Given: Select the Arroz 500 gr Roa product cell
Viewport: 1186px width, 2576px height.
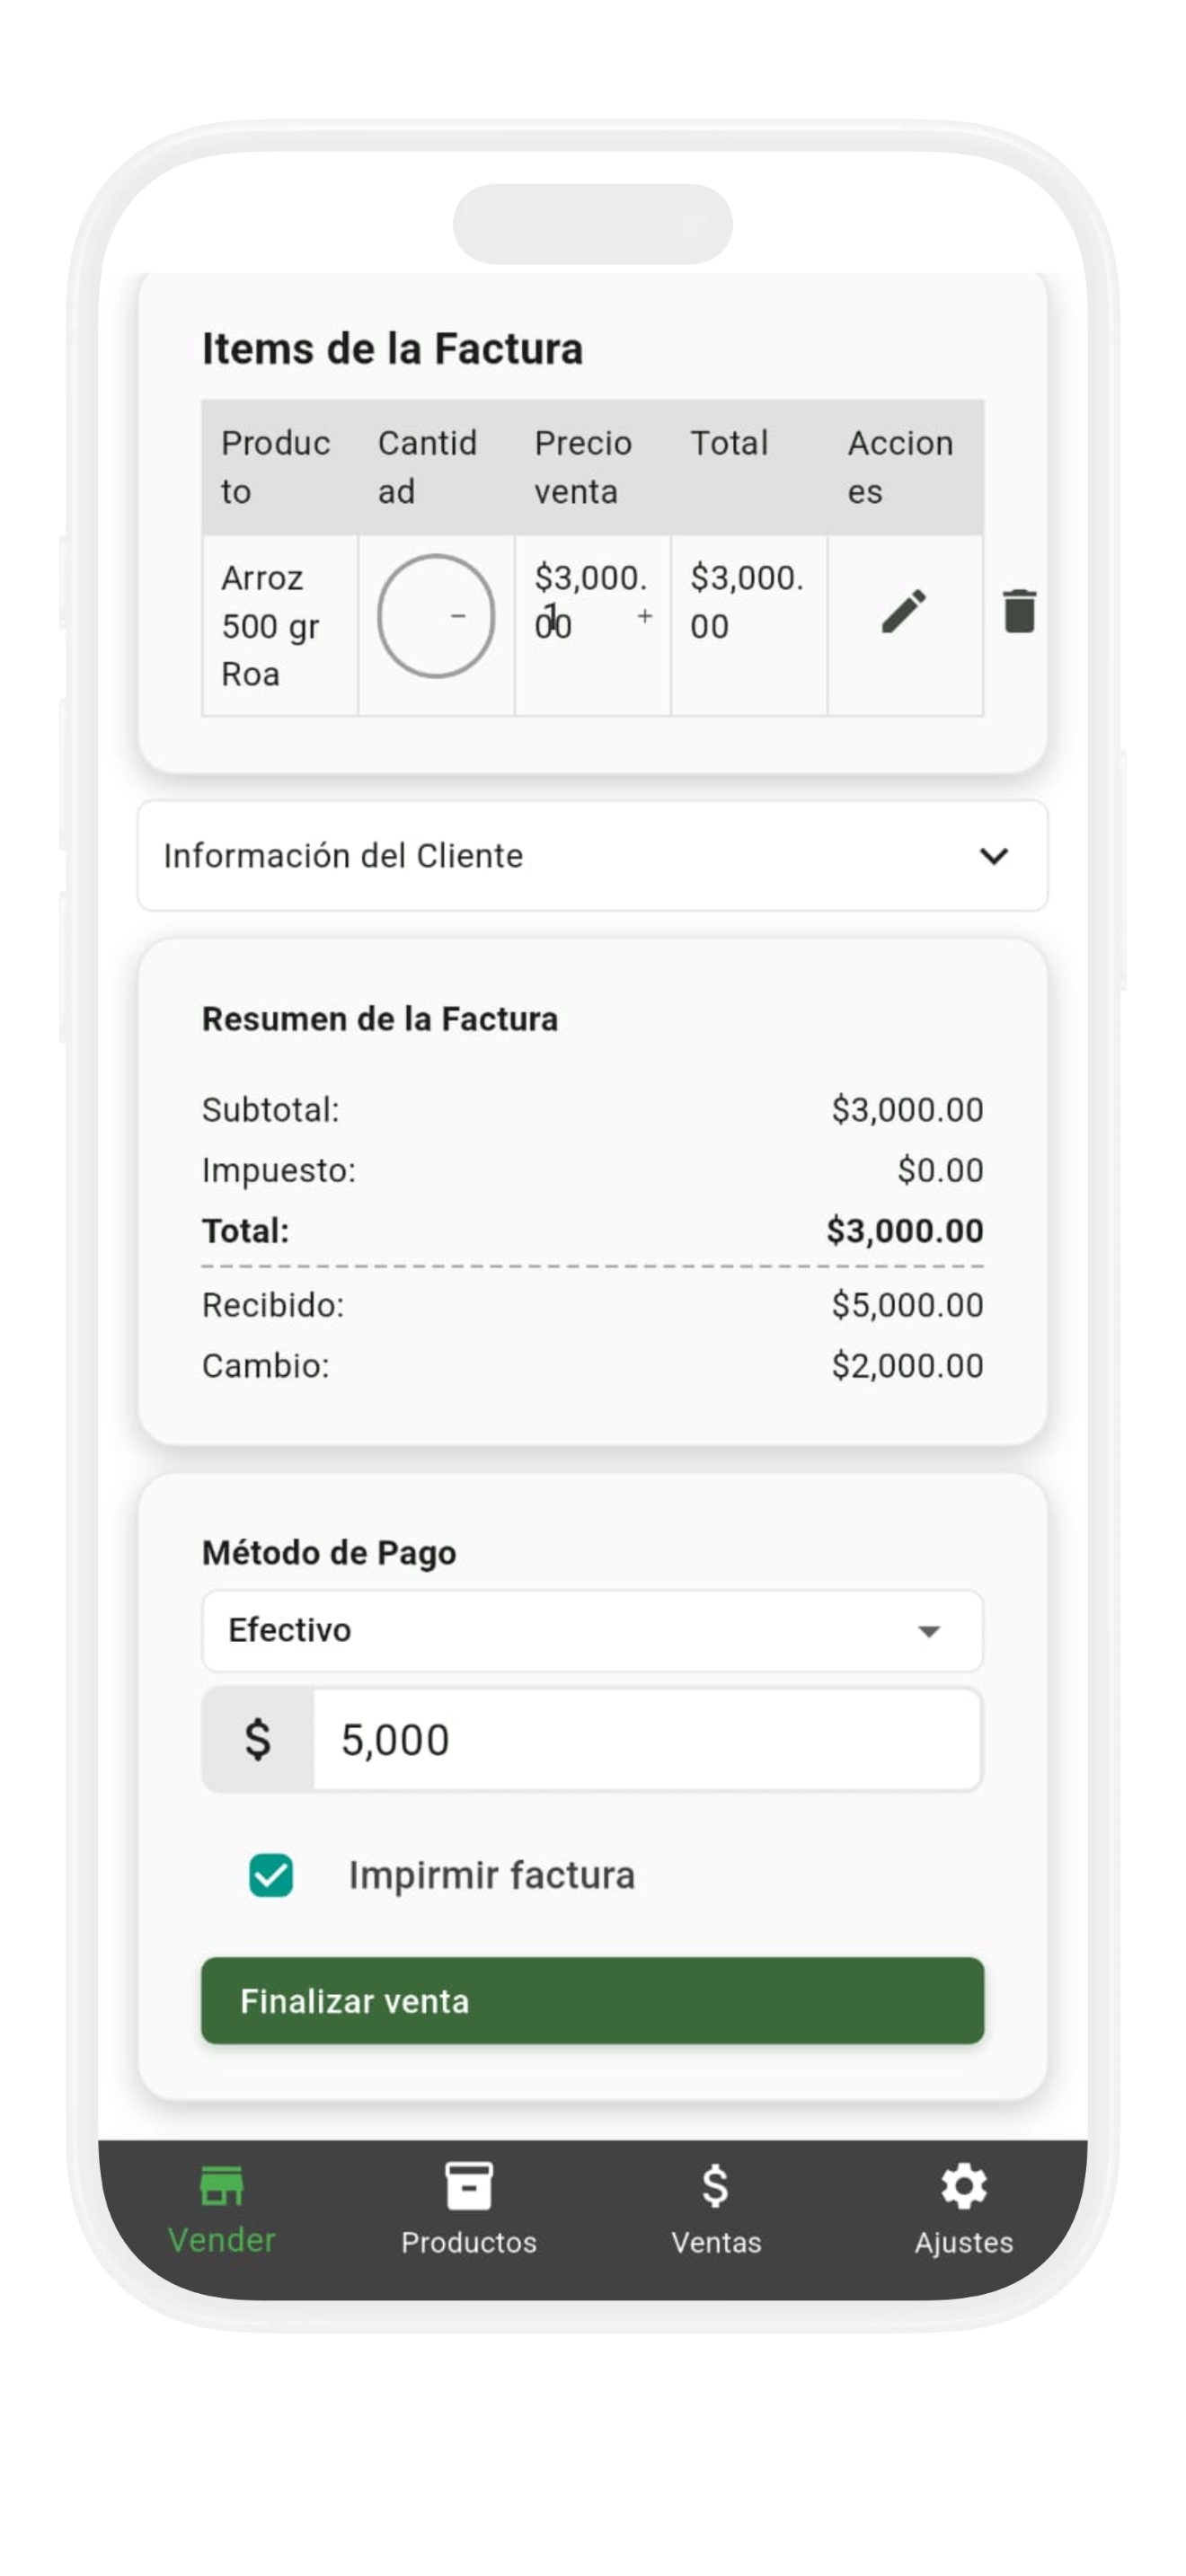Looking at the screenshot, I should [x=270, y=626].
